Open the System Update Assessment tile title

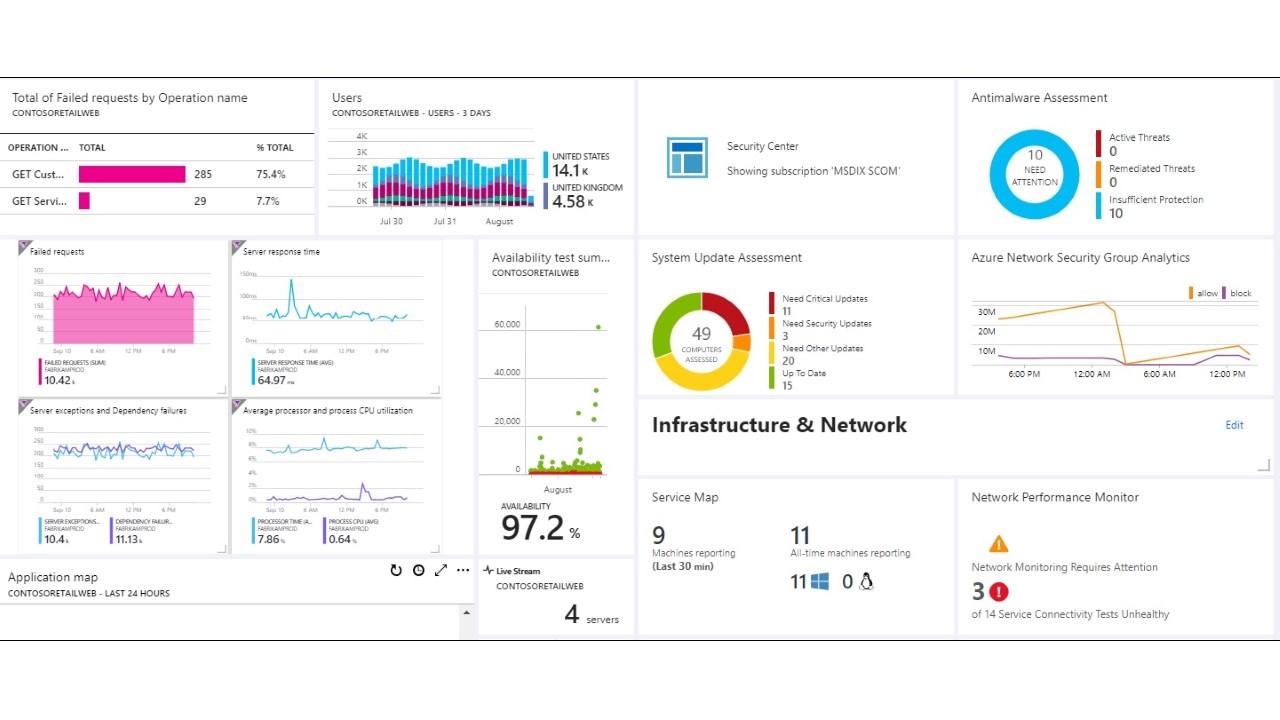click(727, 258)
